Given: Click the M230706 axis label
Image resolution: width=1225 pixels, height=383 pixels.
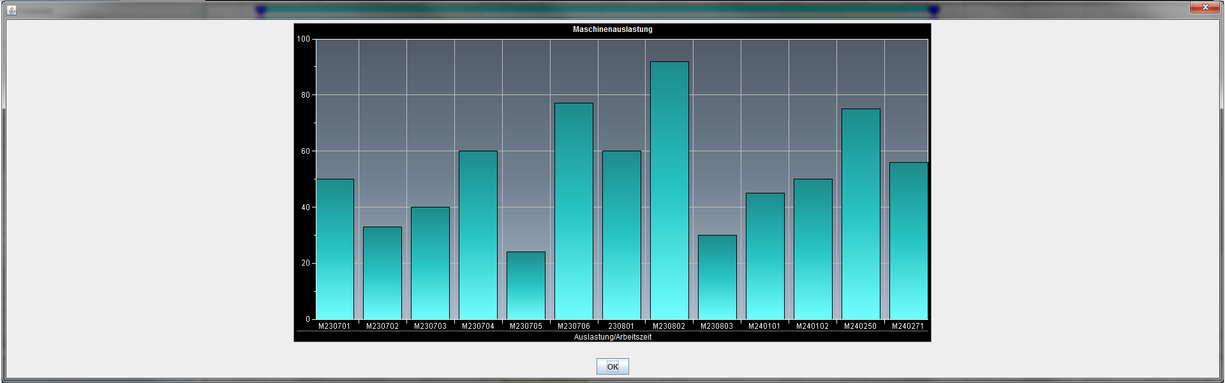Looking at the screenshot, I should click(574, 326).
